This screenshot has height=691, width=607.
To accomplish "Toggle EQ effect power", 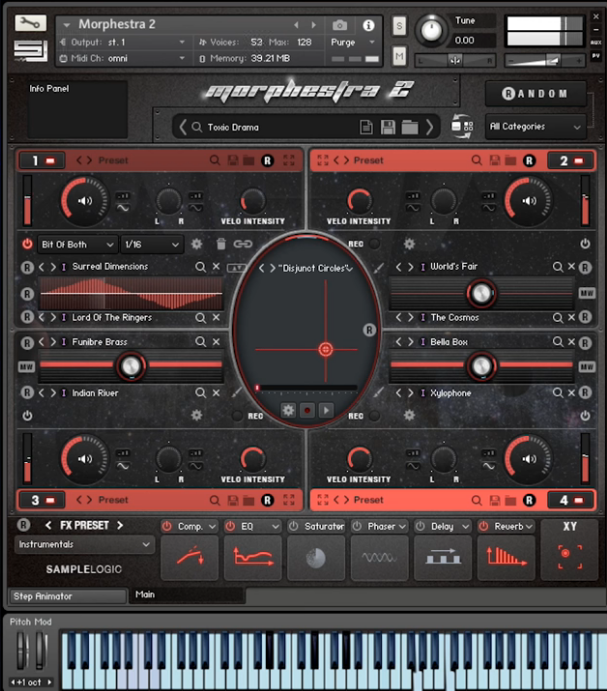I will pyautogui.click(x=230, y=526).
